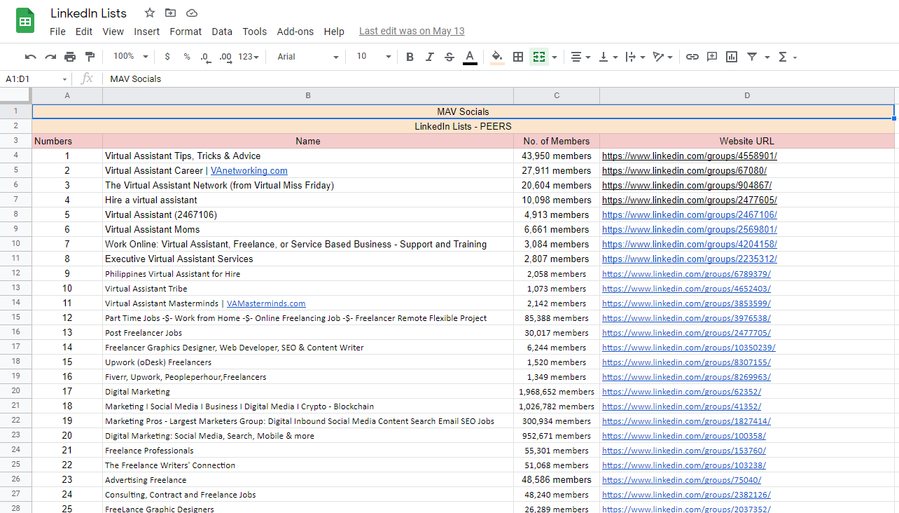
Task: Click the Undo icon
Action: [x=30, y=57]
